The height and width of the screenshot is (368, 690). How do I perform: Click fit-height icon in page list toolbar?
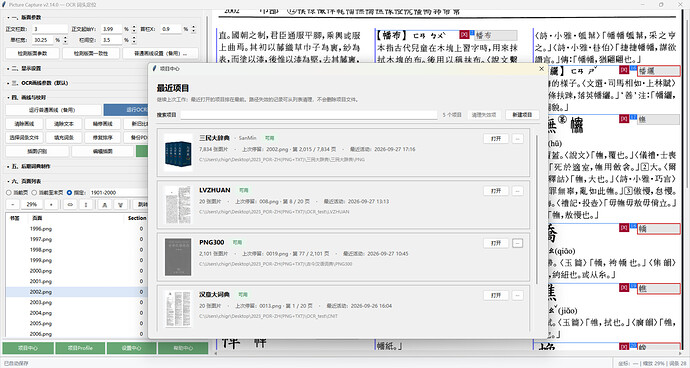86,205
